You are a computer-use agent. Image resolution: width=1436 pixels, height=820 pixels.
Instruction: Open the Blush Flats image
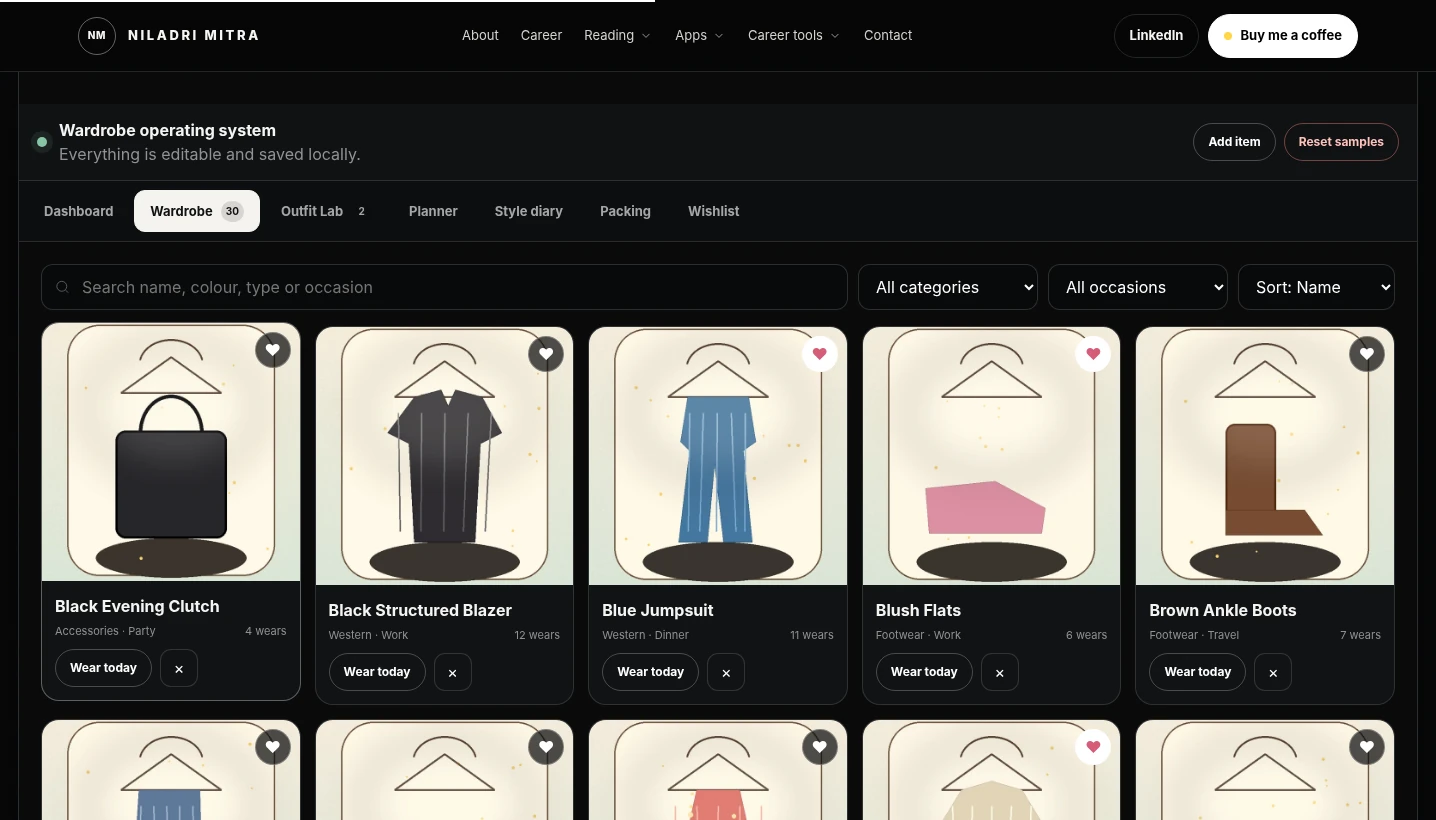coord(991,456)
